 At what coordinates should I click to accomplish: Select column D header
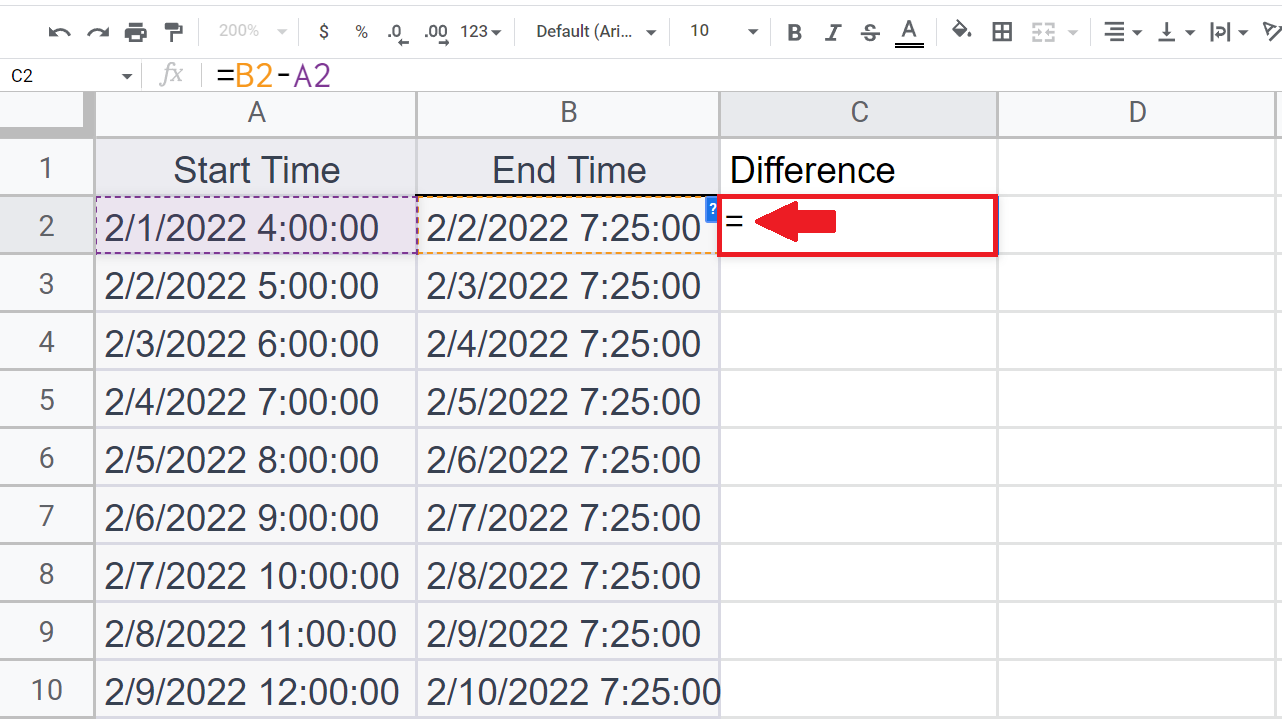(x=1138, y=114)
